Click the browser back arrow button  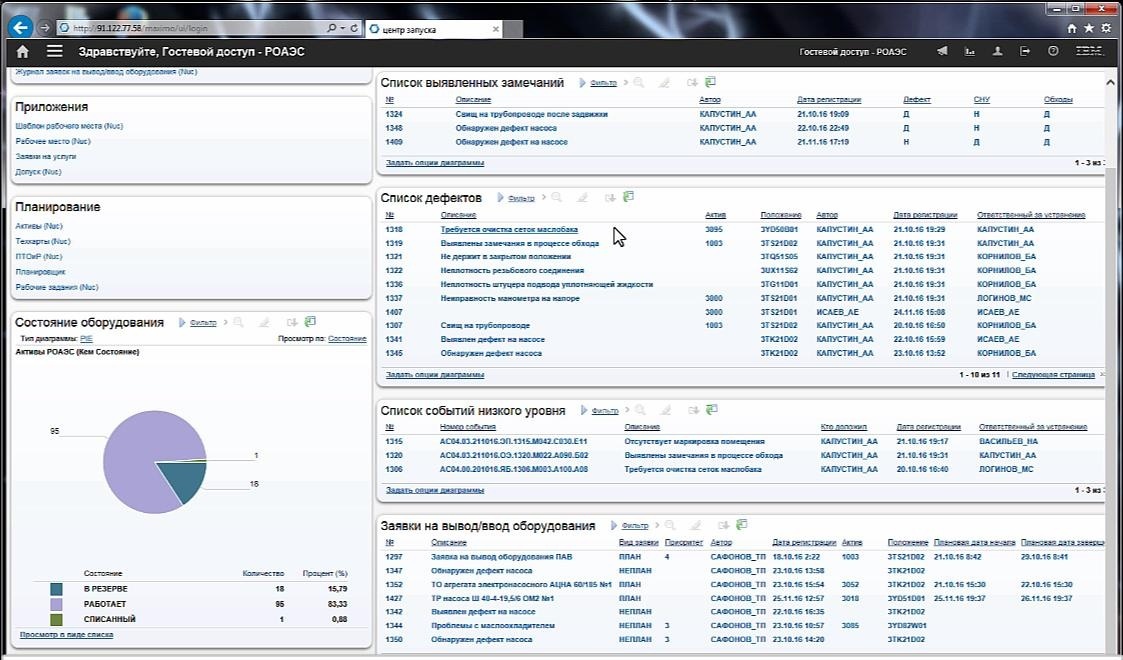point(21,28)
